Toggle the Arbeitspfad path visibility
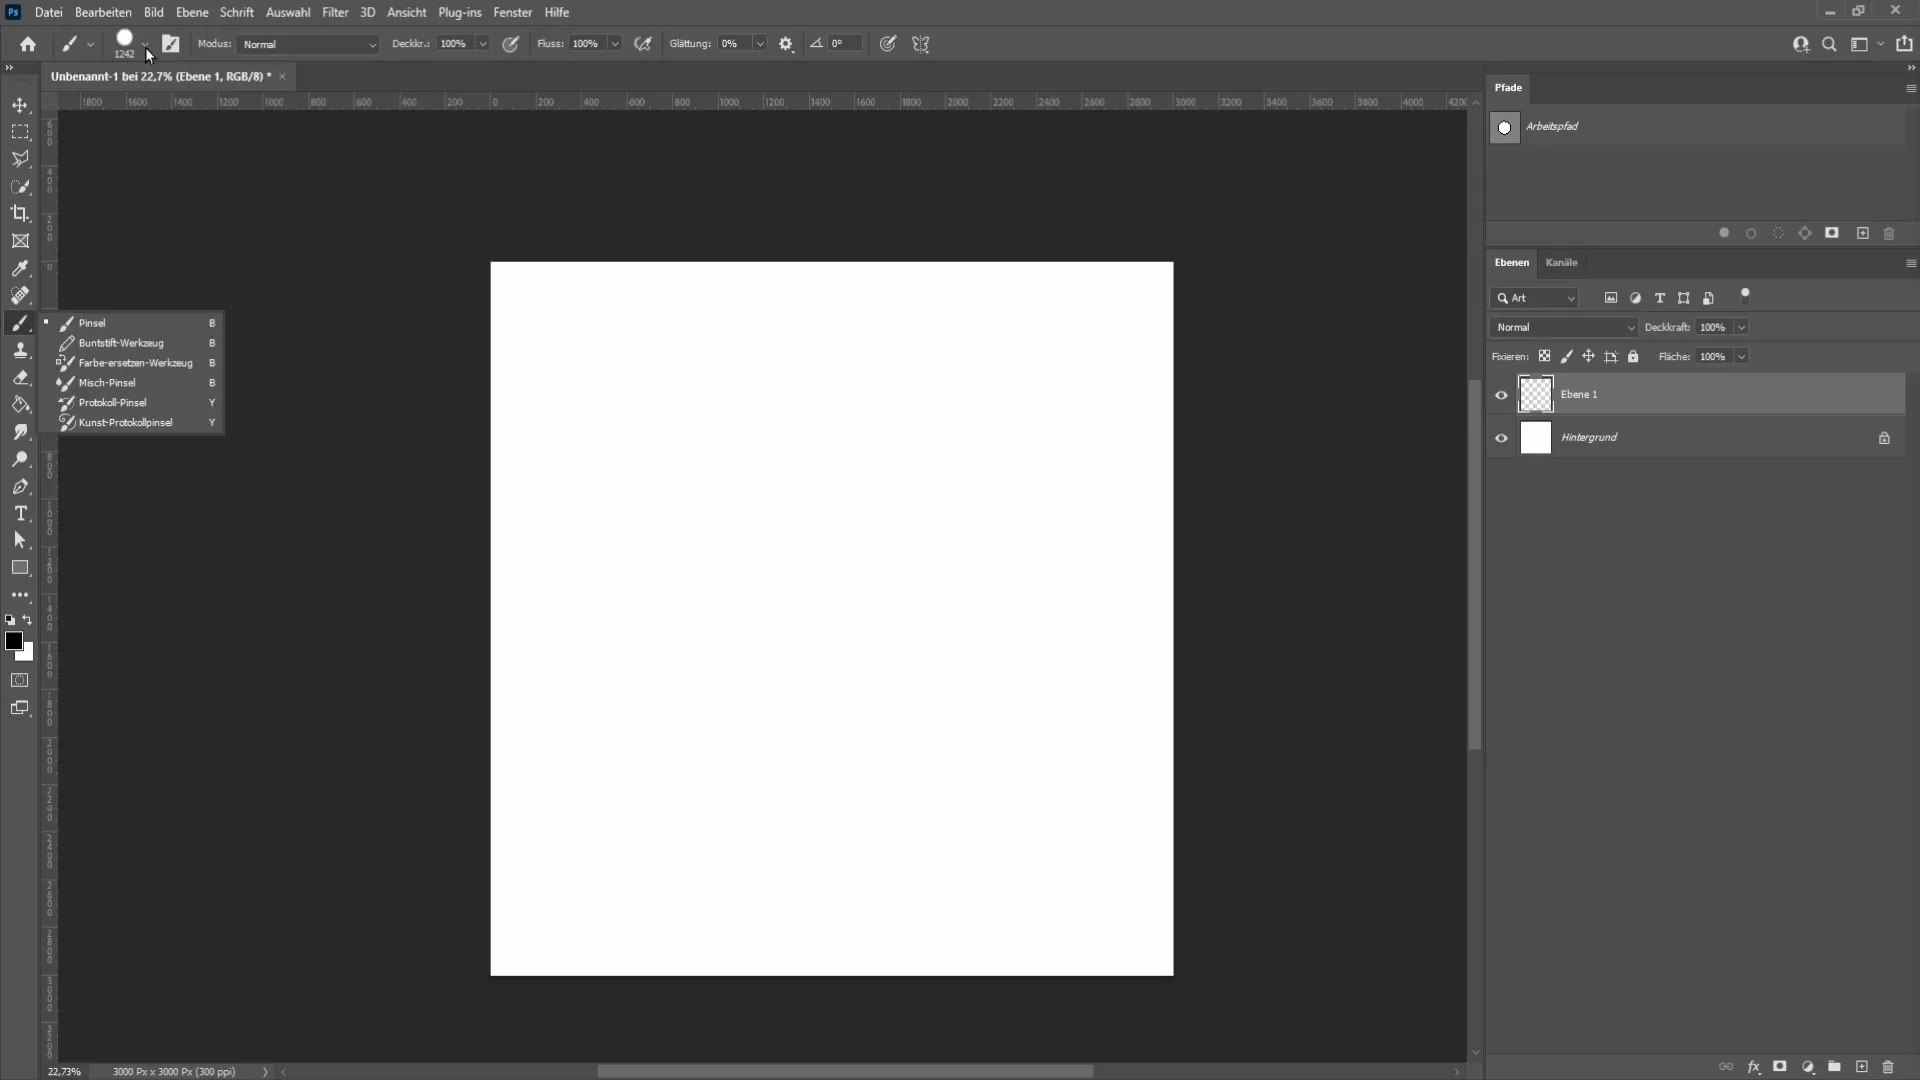Image resolution: width=1920 pixels, height=1080 pixels. 1503,127
